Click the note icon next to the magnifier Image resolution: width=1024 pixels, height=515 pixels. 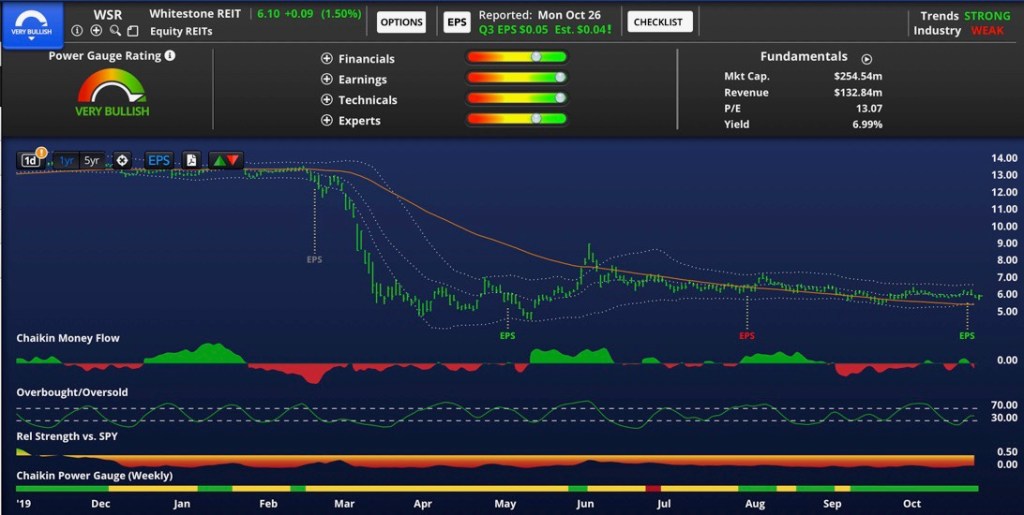click(133, 31)
